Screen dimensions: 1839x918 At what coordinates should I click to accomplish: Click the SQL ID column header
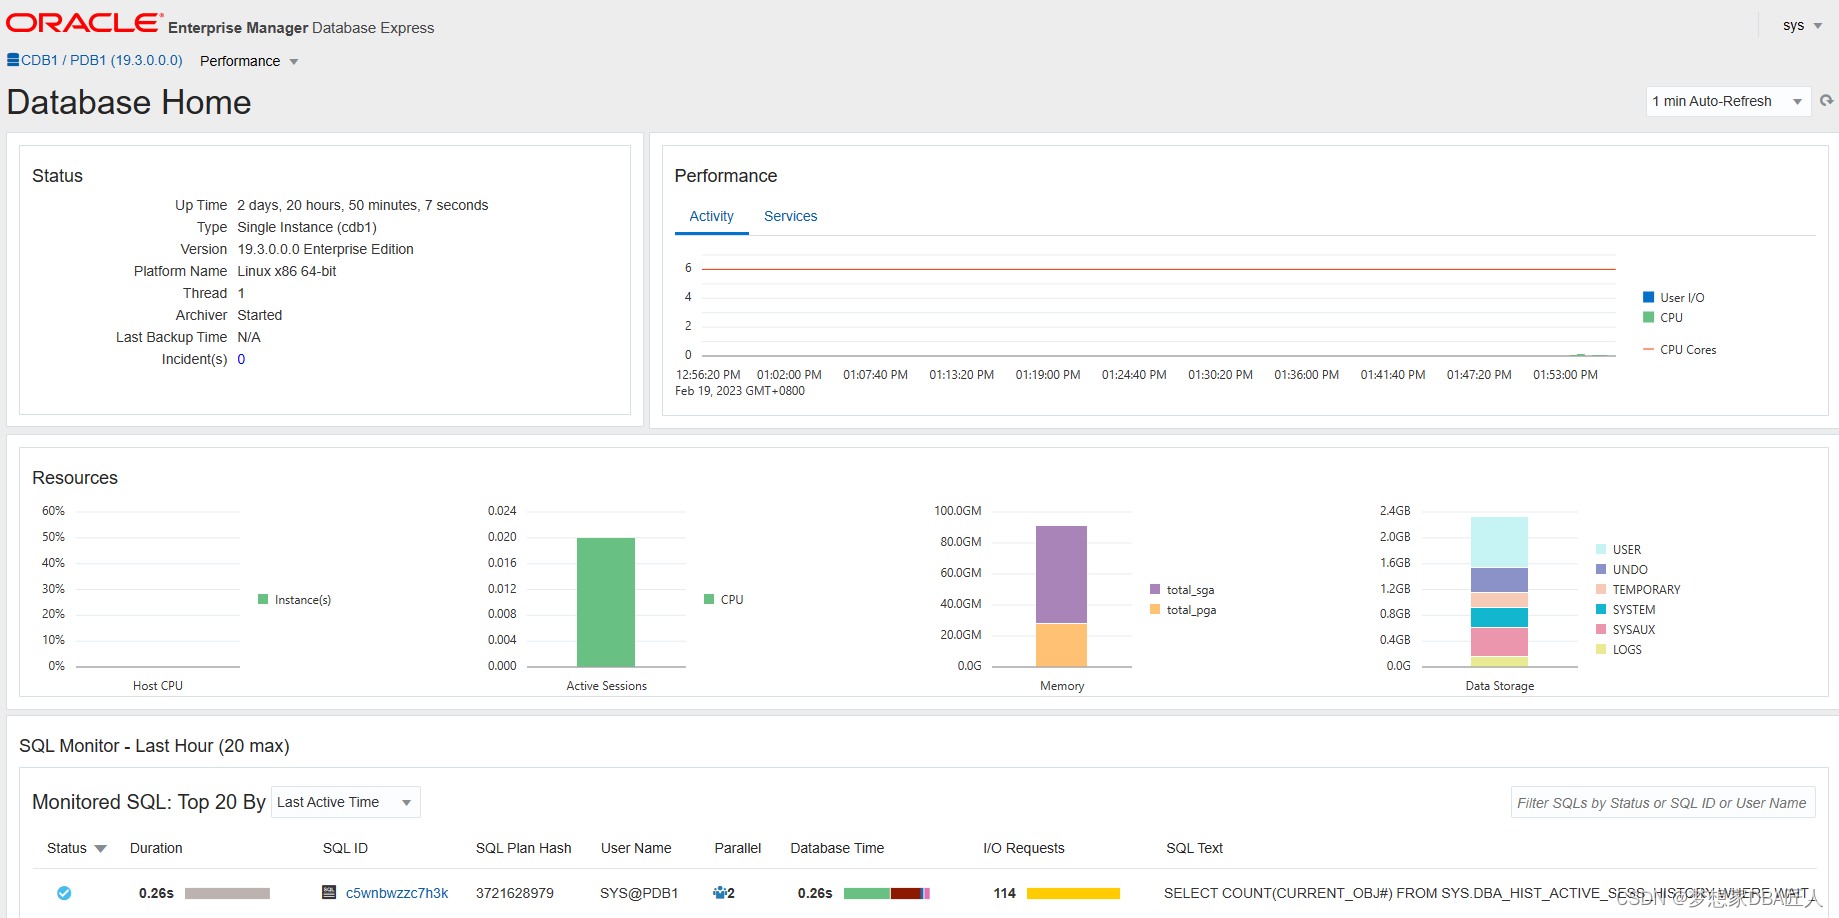(x=345, y=848)
